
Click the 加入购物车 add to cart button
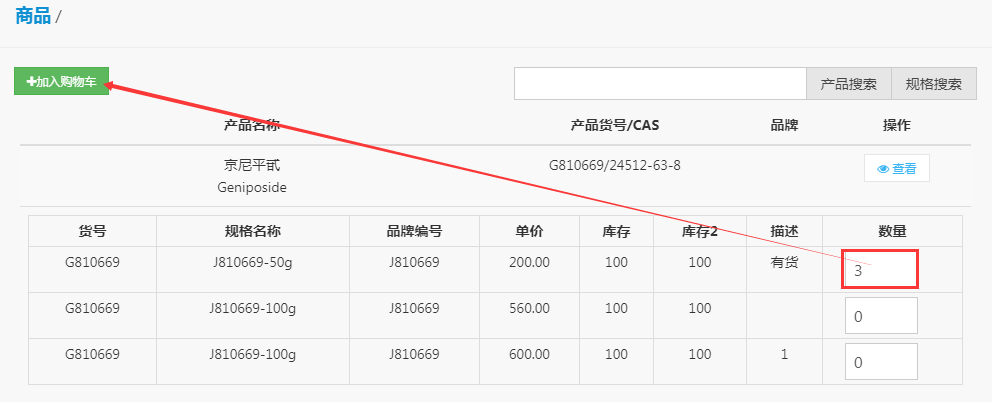coord(61,81)
